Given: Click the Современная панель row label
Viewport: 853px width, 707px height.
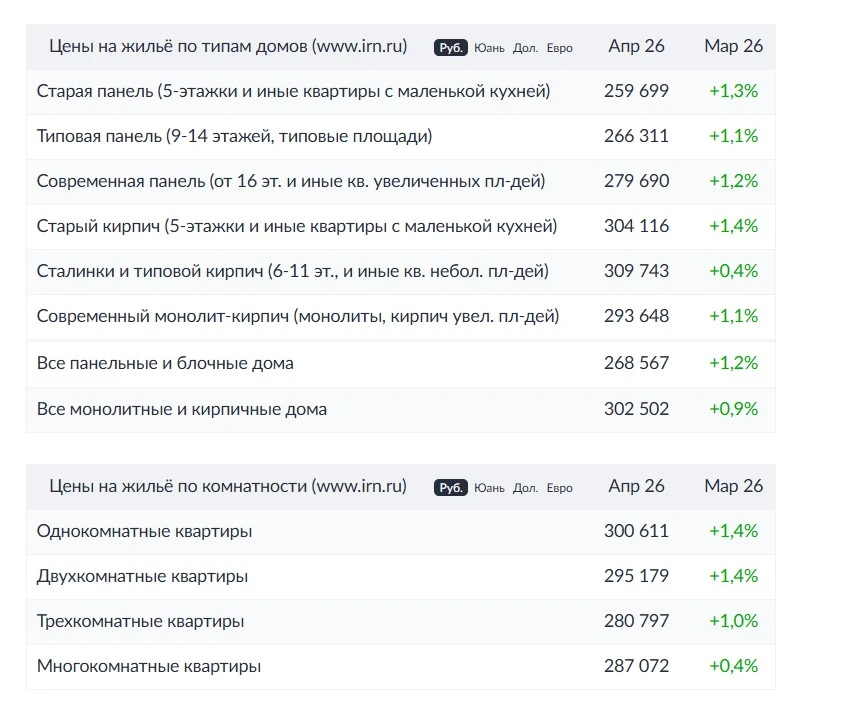Looking at the screenshot, I should [x=291, y=181].
